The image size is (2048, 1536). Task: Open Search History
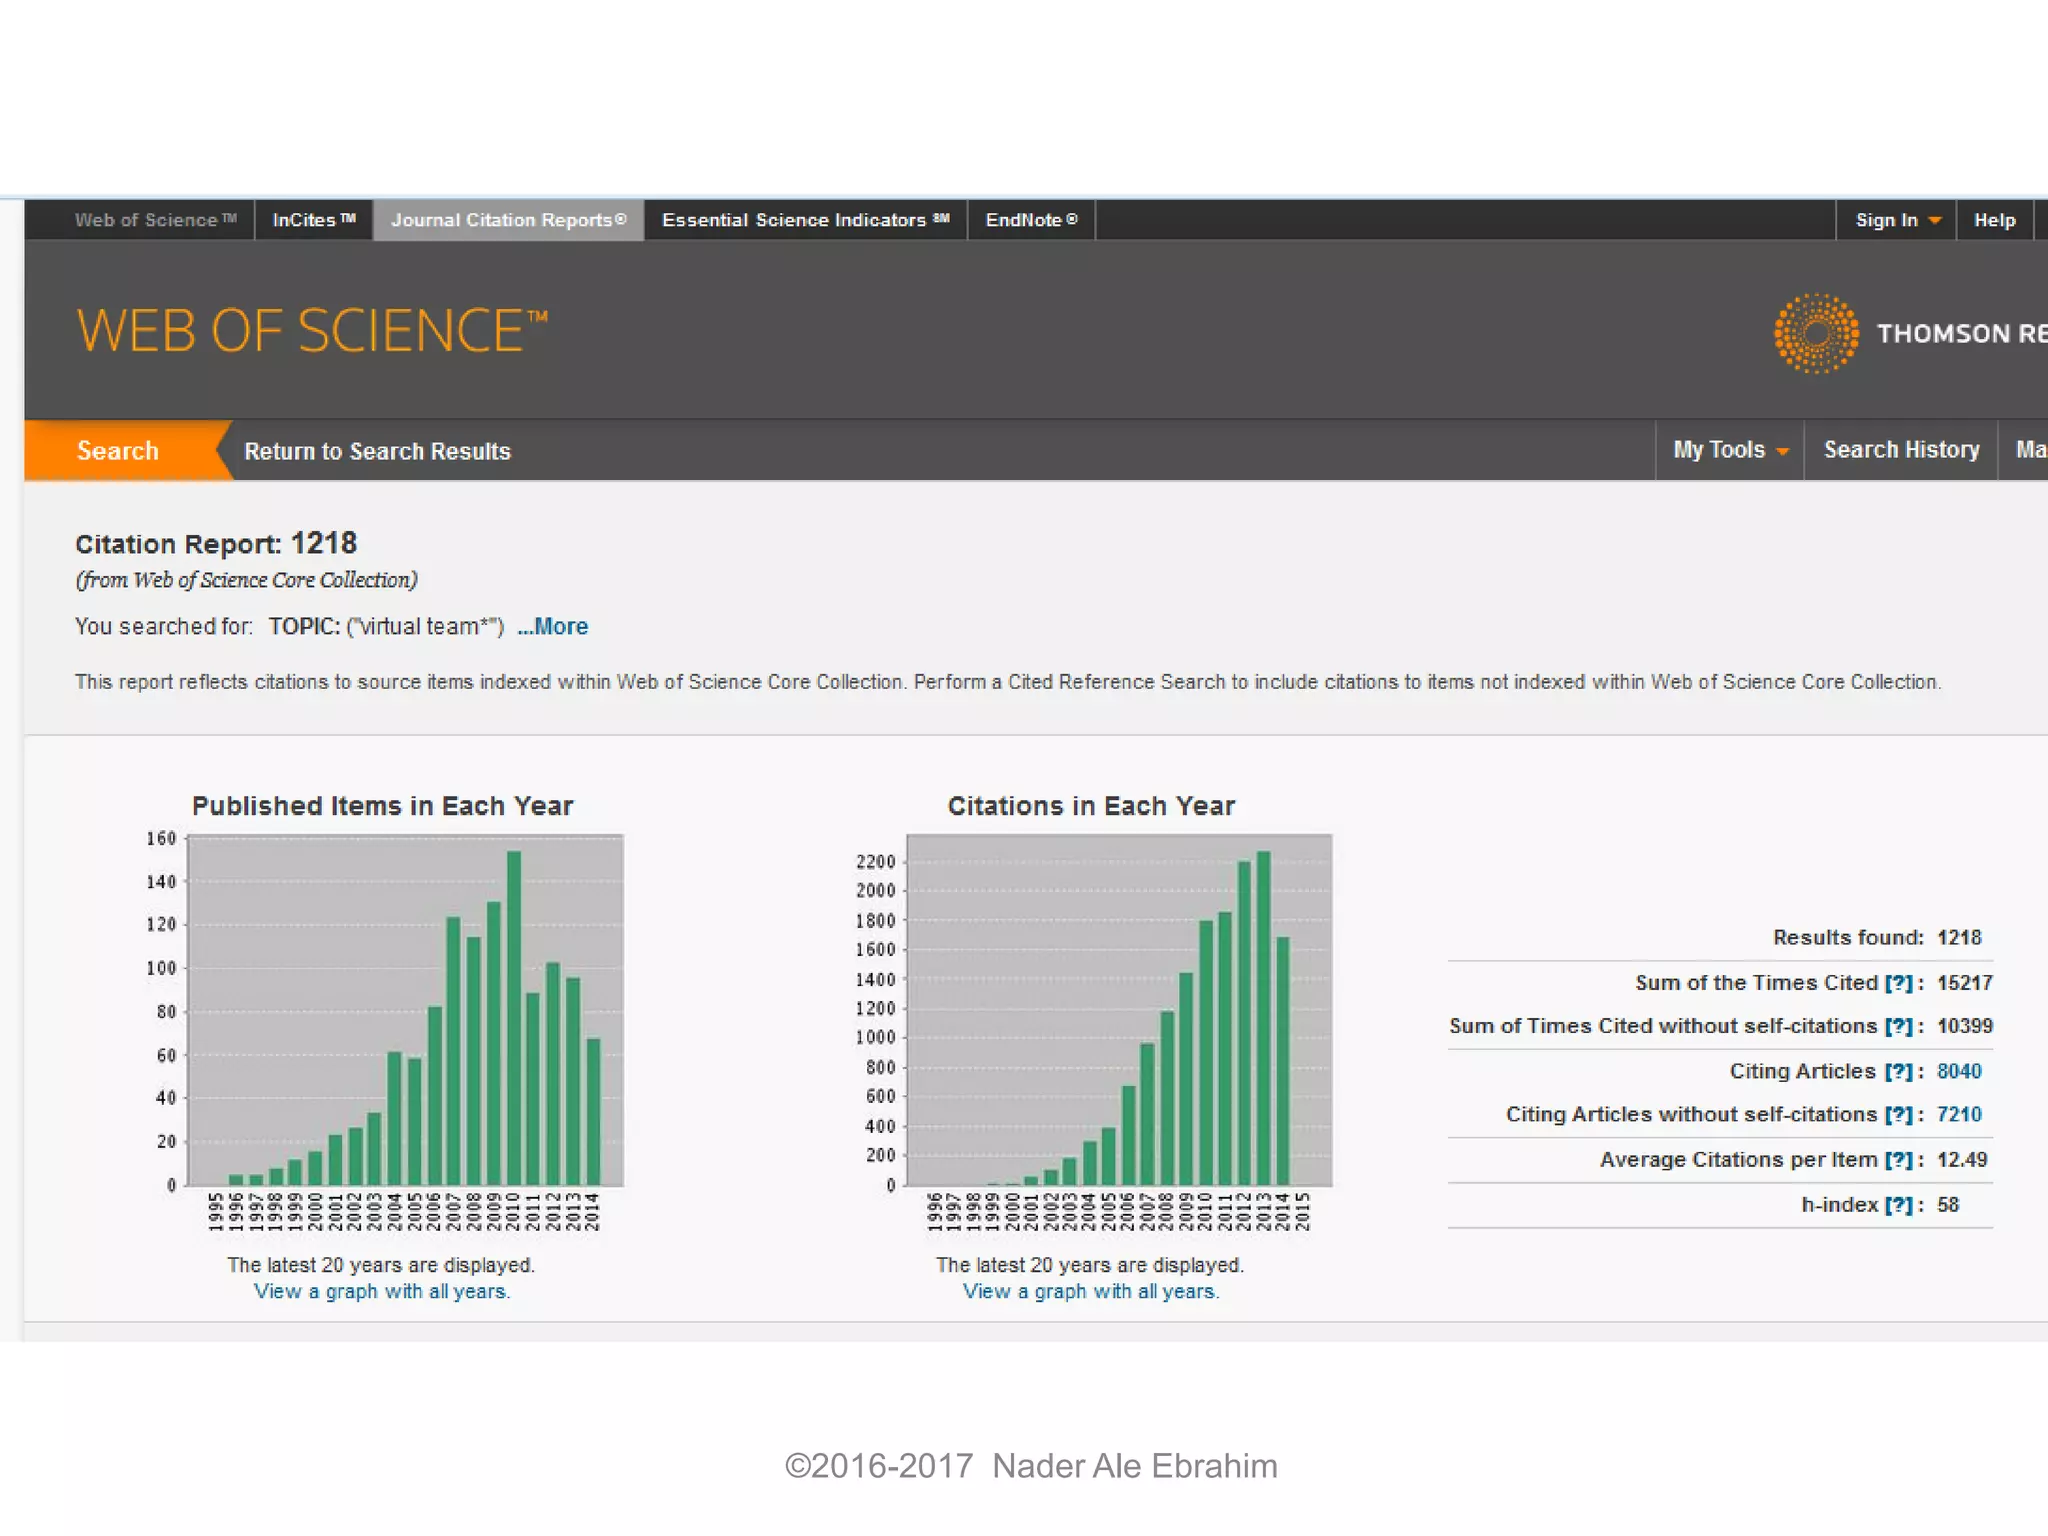point(1901,450)
